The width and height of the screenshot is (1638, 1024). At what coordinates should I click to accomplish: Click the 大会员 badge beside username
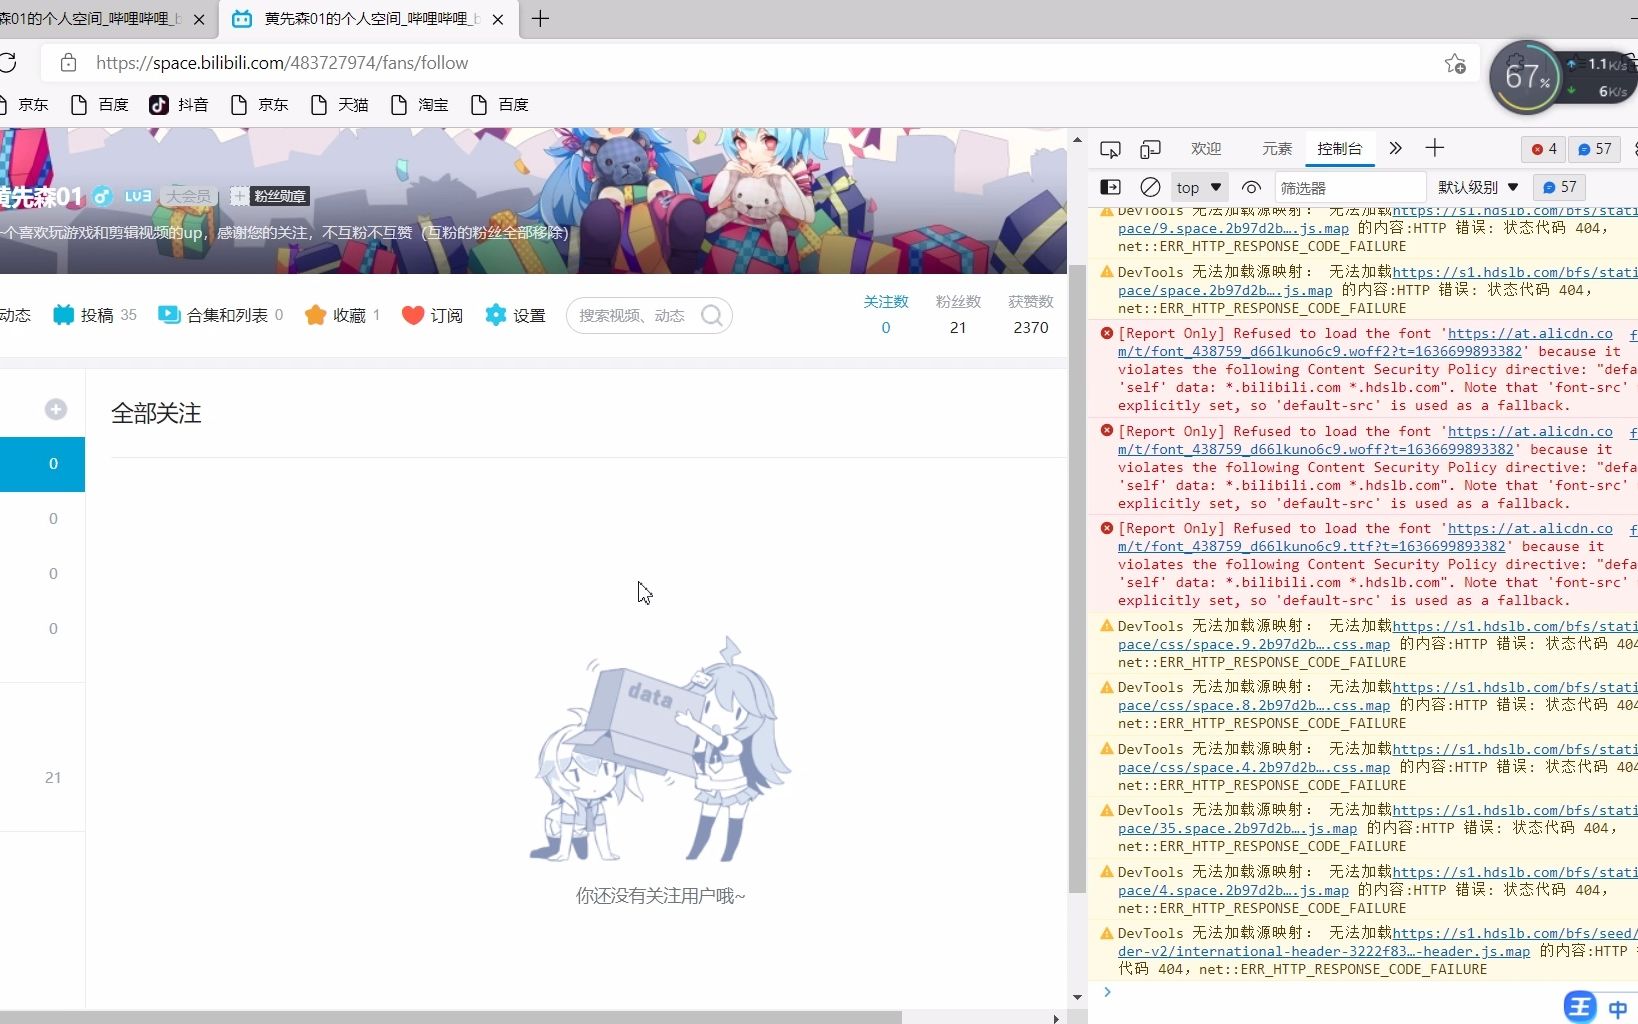189,196
